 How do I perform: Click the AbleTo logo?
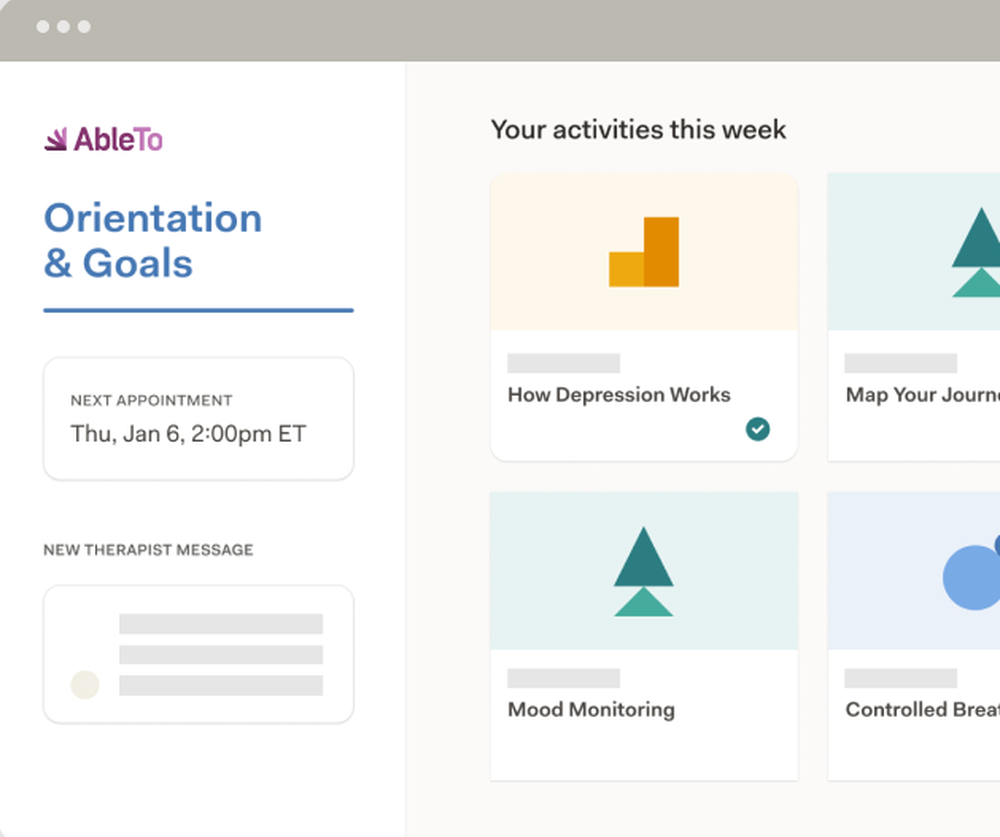click(104, 140)
